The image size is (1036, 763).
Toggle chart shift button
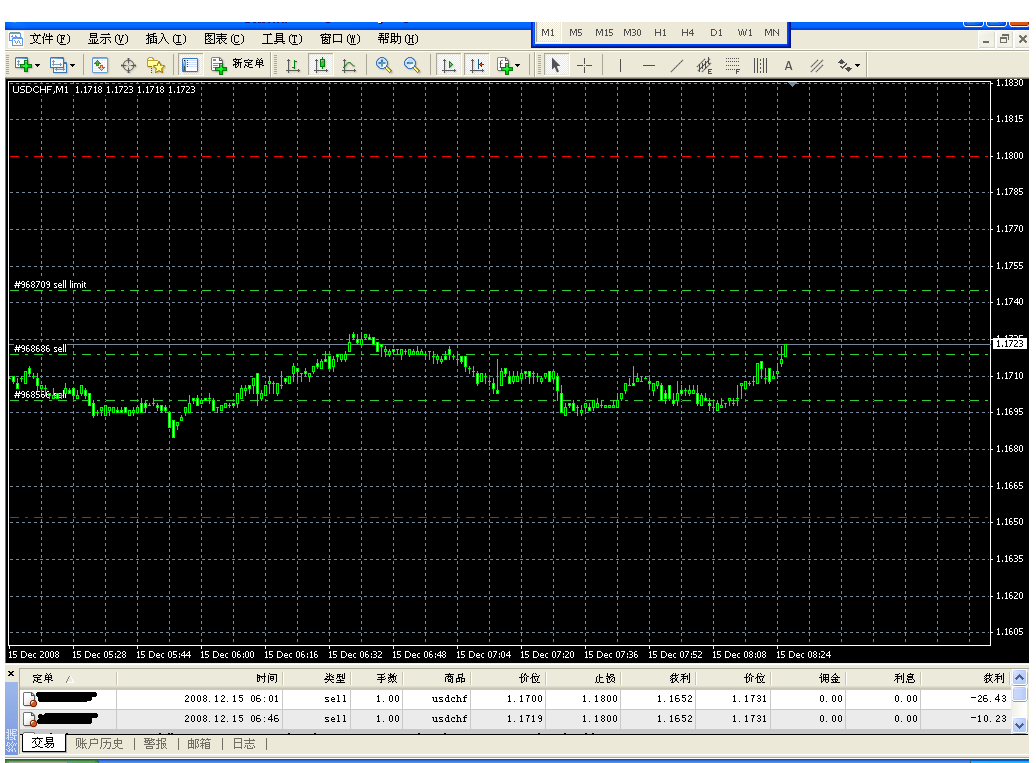pyautogui.click(x=476, y=65)
